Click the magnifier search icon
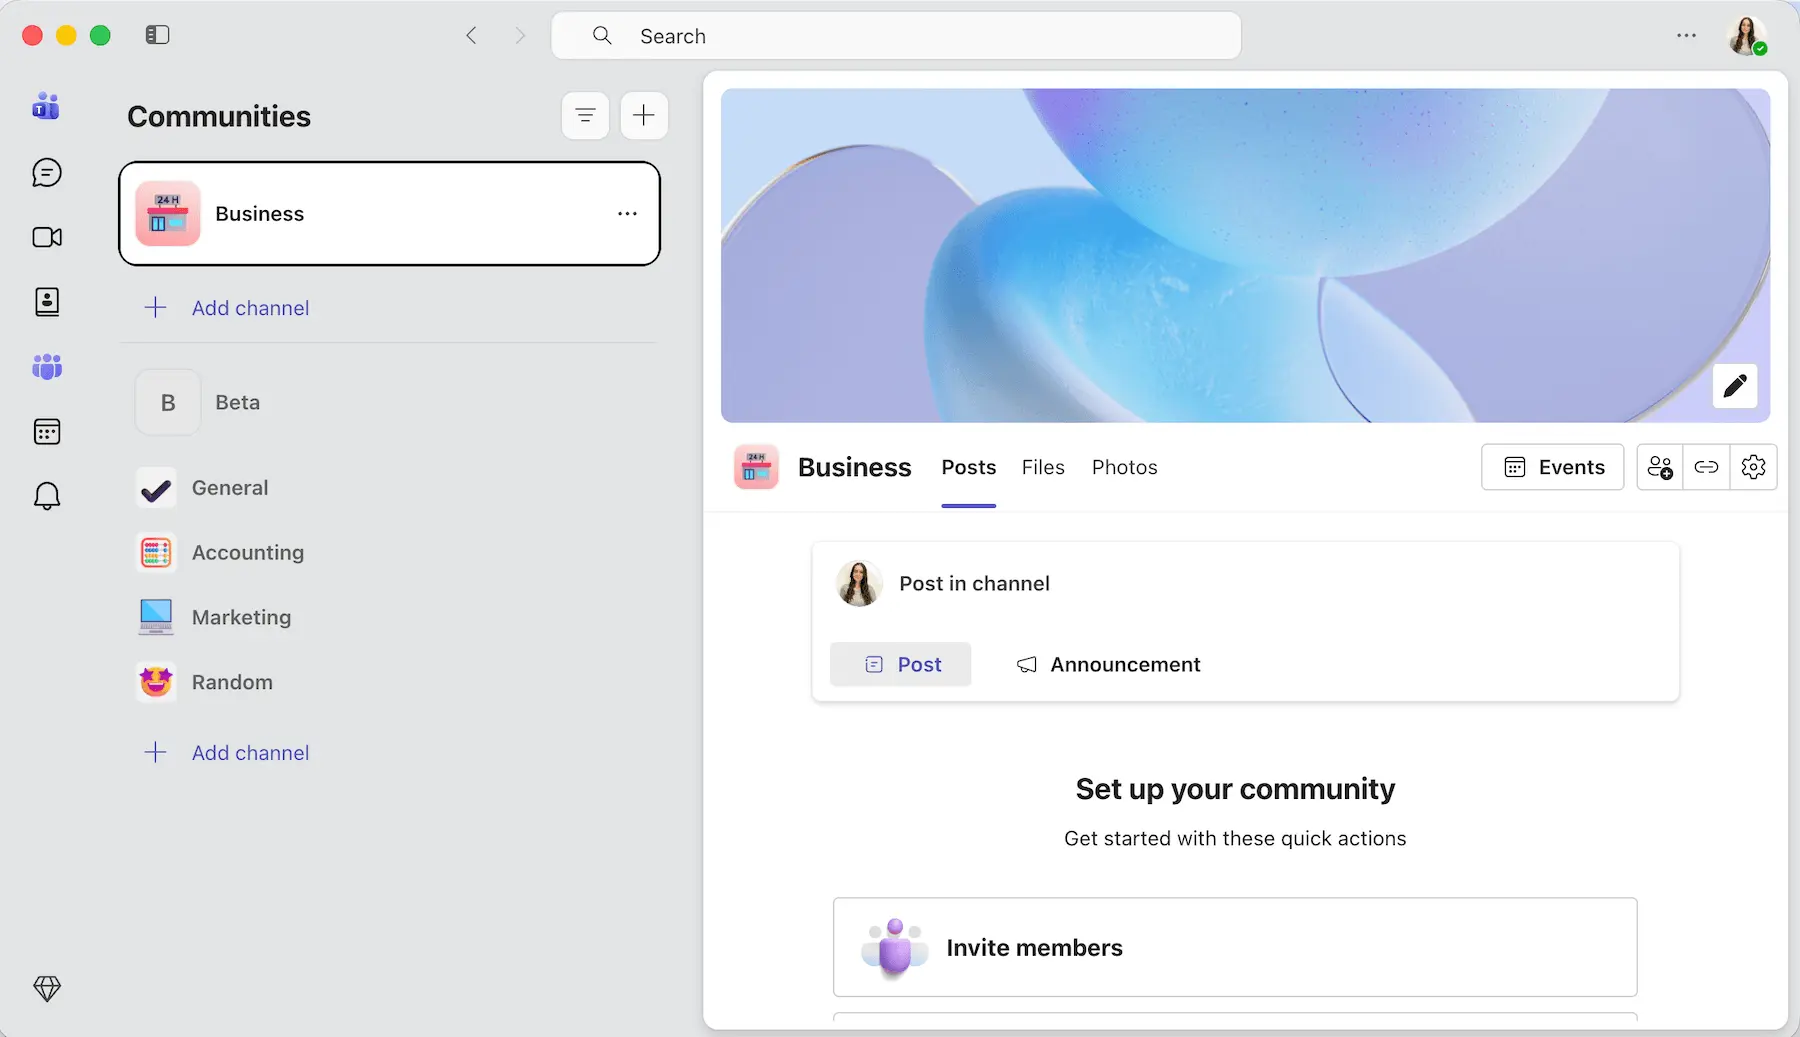 (602, 36)
